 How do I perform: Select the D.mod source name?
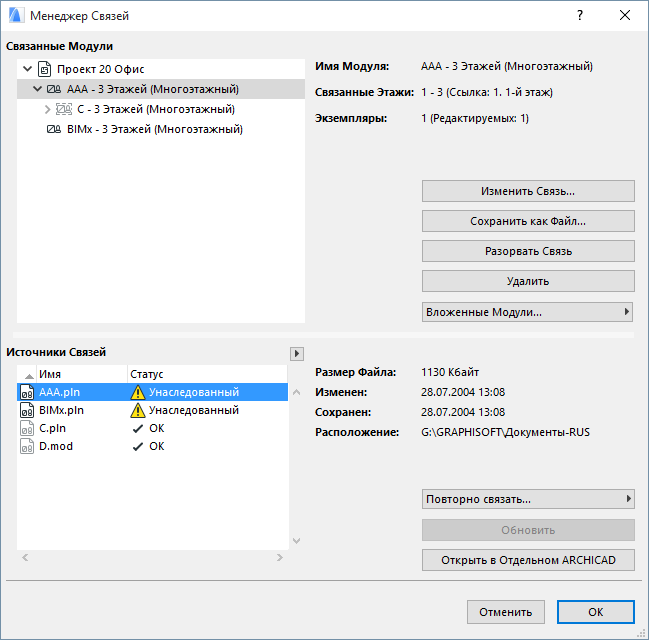tap(56, 446)
